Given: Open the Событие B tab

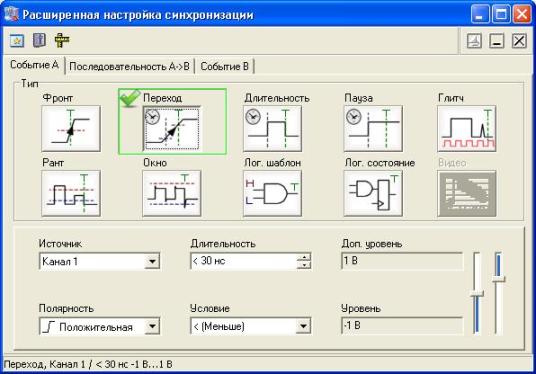Looking at the screenshot, I should click(x=225, y=66).
